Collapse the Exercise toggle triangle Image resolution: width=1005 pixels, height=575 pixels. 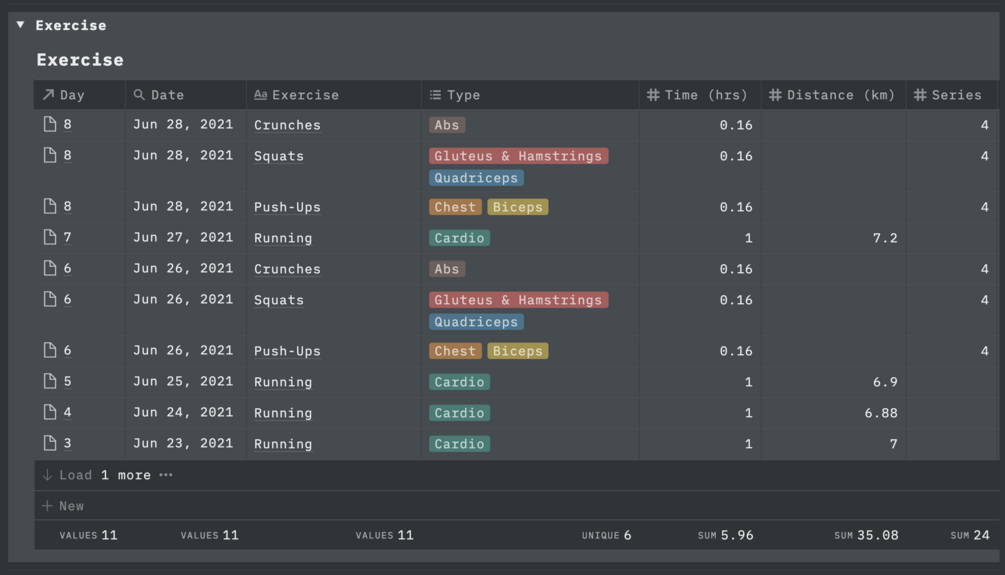20,25
